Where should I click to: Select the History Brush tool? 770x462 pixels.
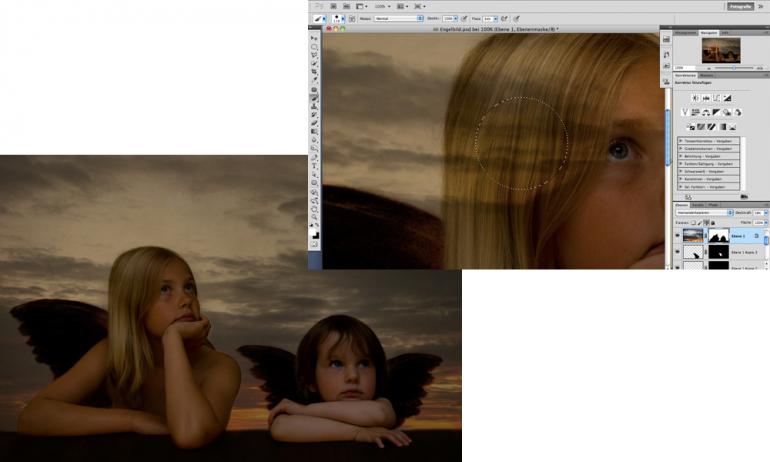pyautogui.click(x=314, y=114)
